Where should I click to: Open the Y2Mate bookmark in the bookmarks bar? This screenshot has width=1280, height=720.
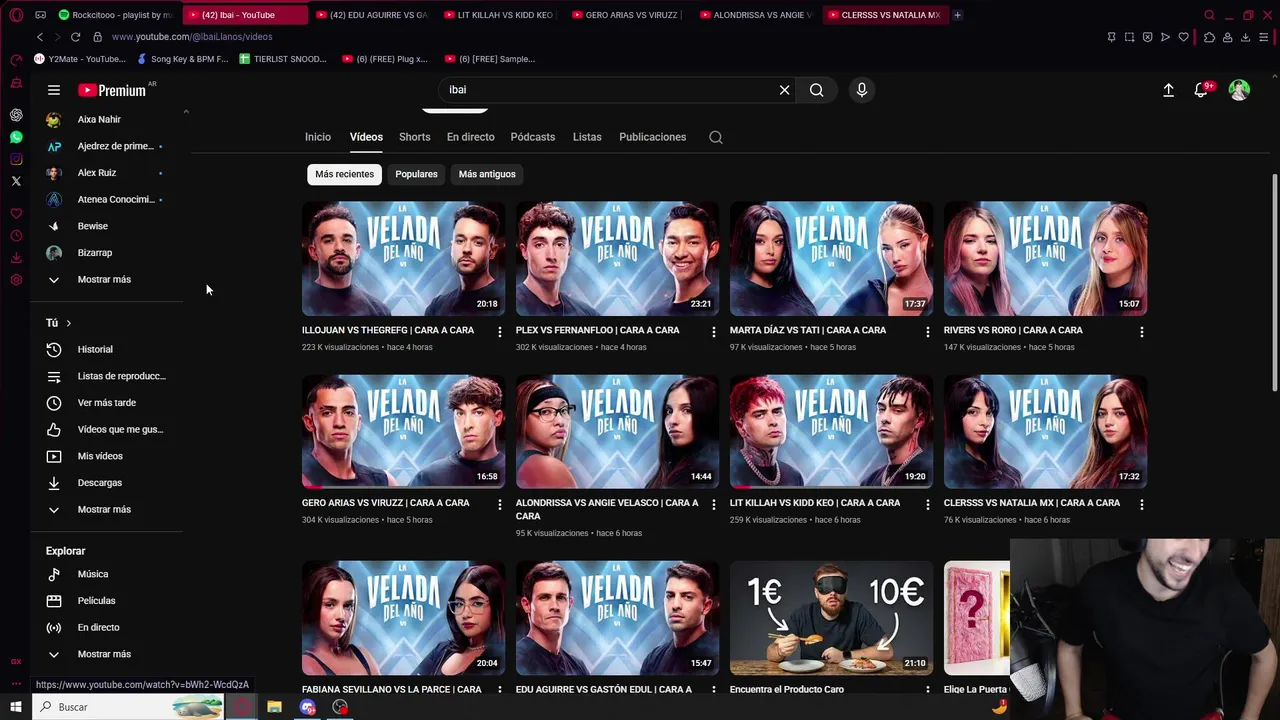[80, 59]
